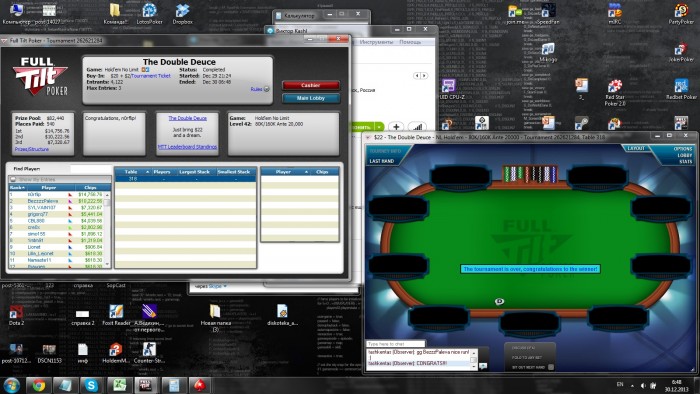Open the tournament Rules link
The height and width of the screenshot is (394, 700).
[x=256, y=89]
